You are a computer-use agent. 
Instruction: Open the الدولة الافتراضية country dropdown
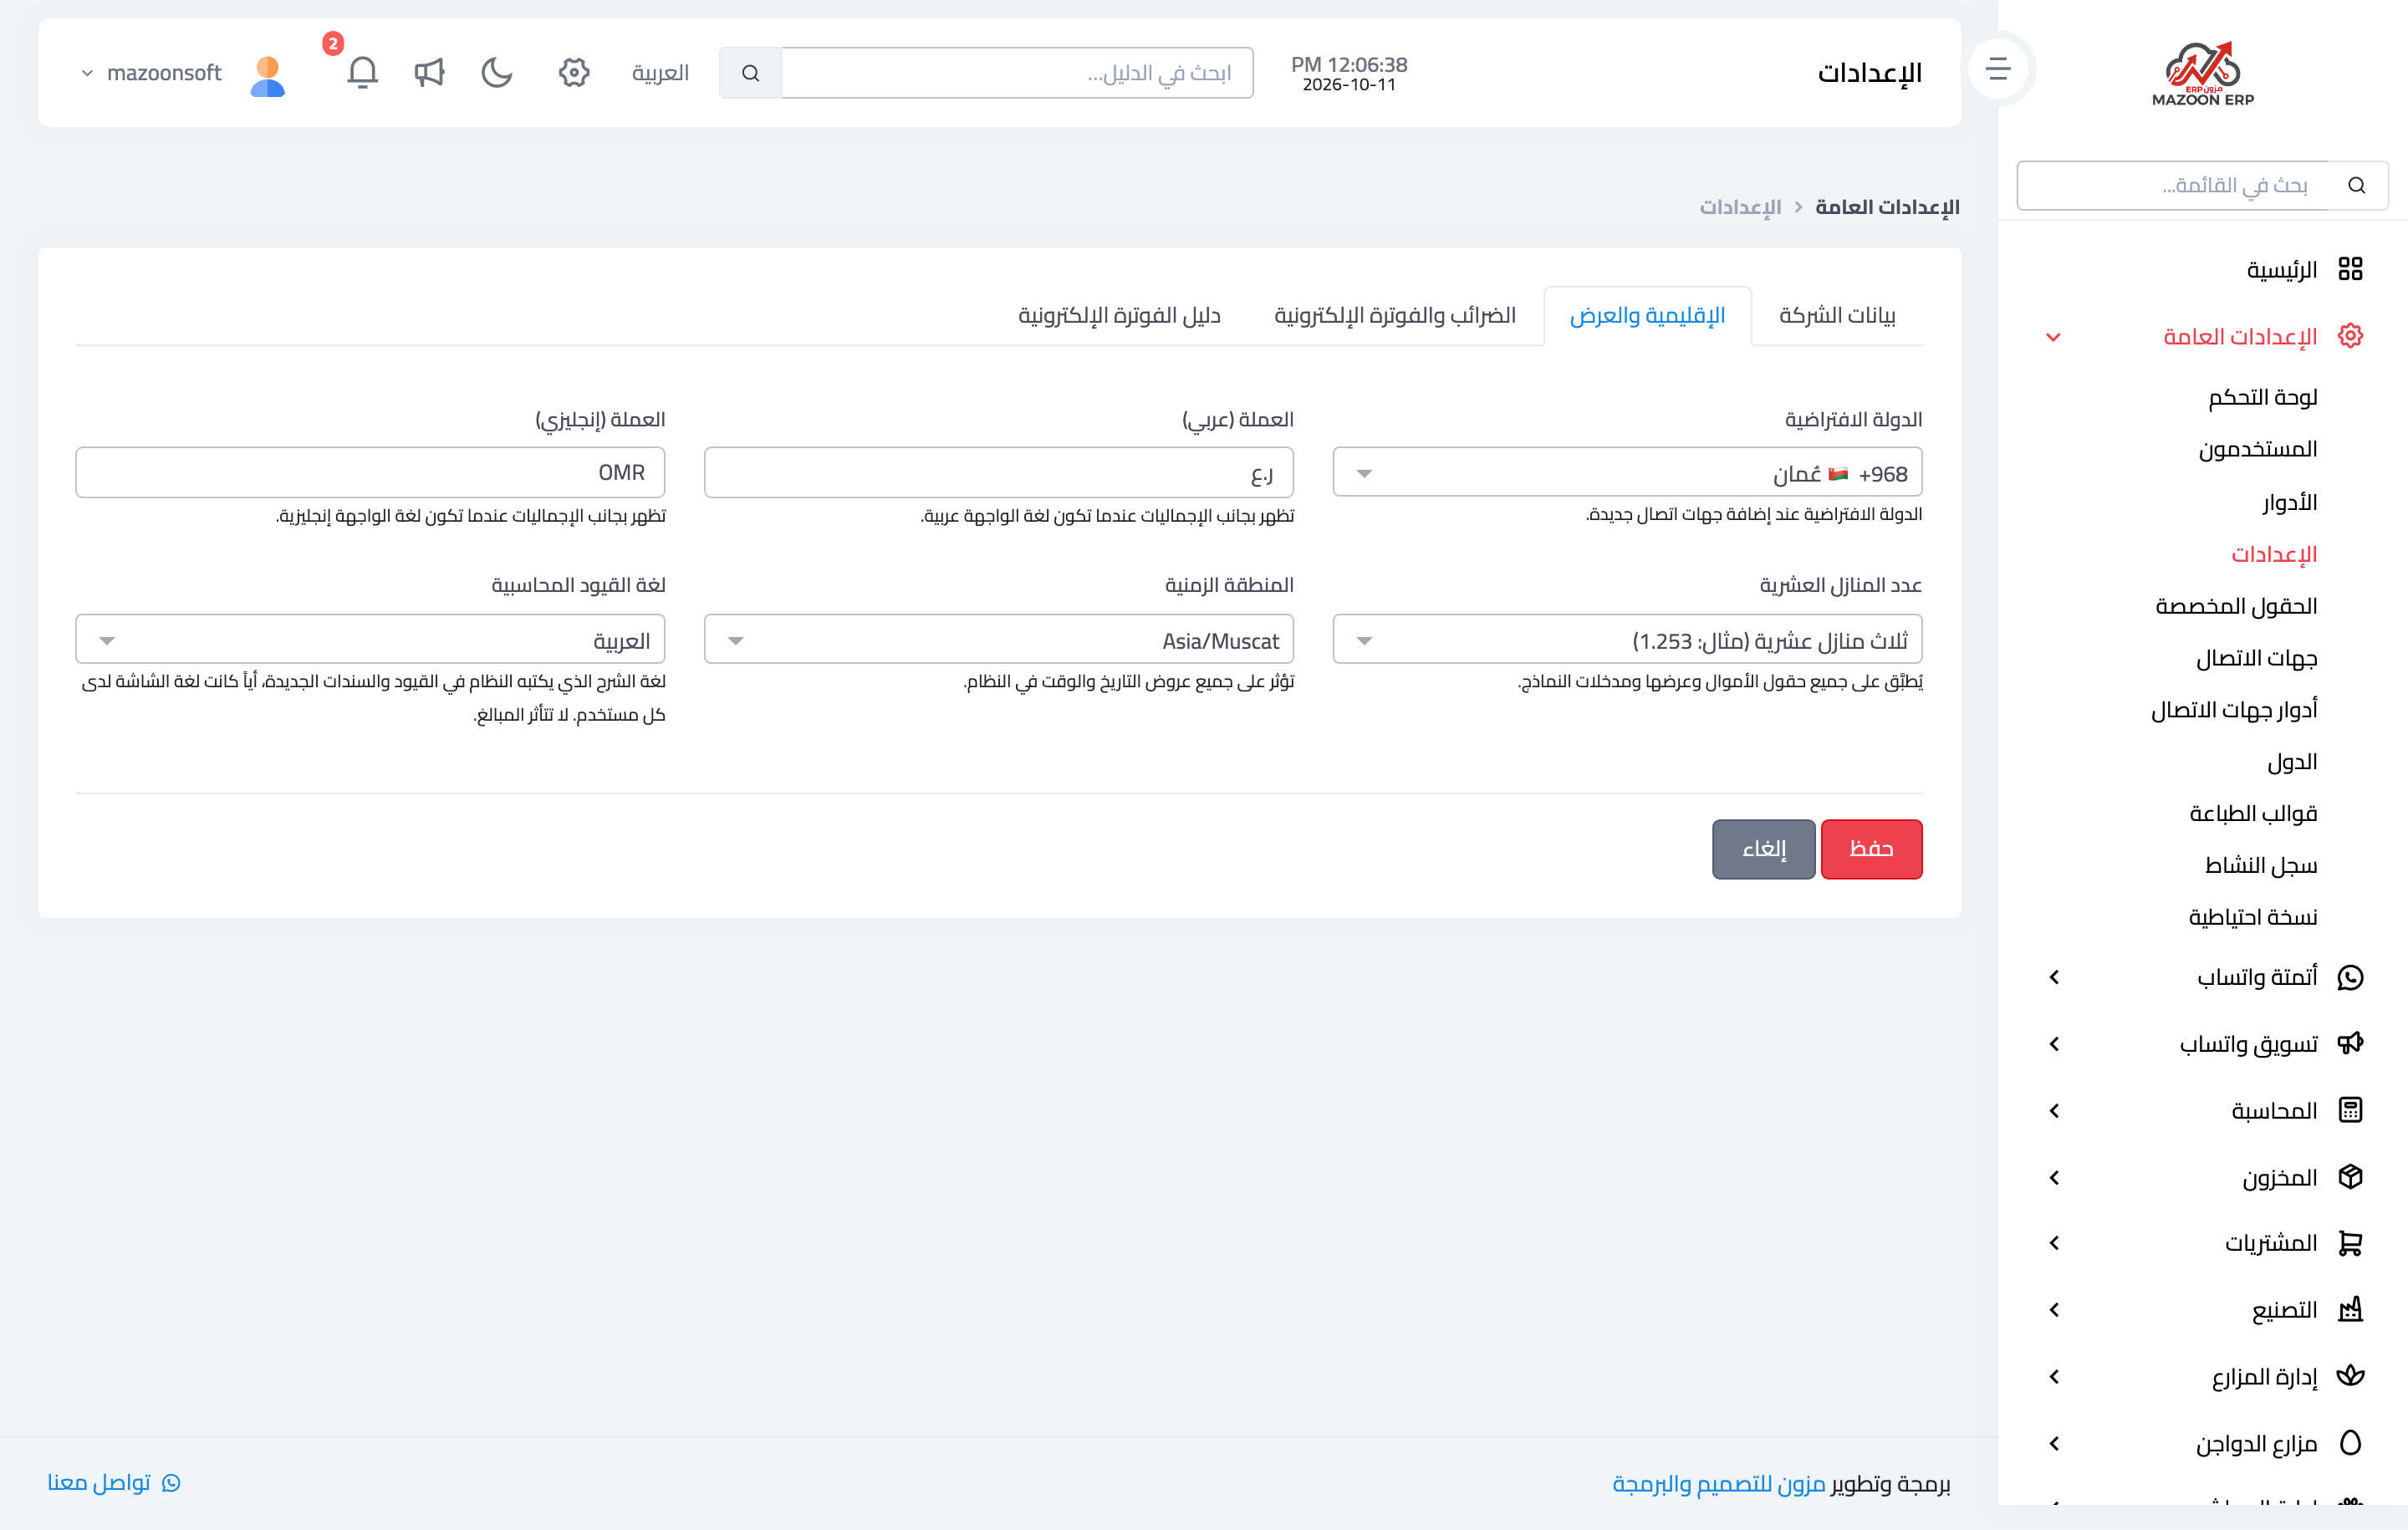tap(1627, 473)
